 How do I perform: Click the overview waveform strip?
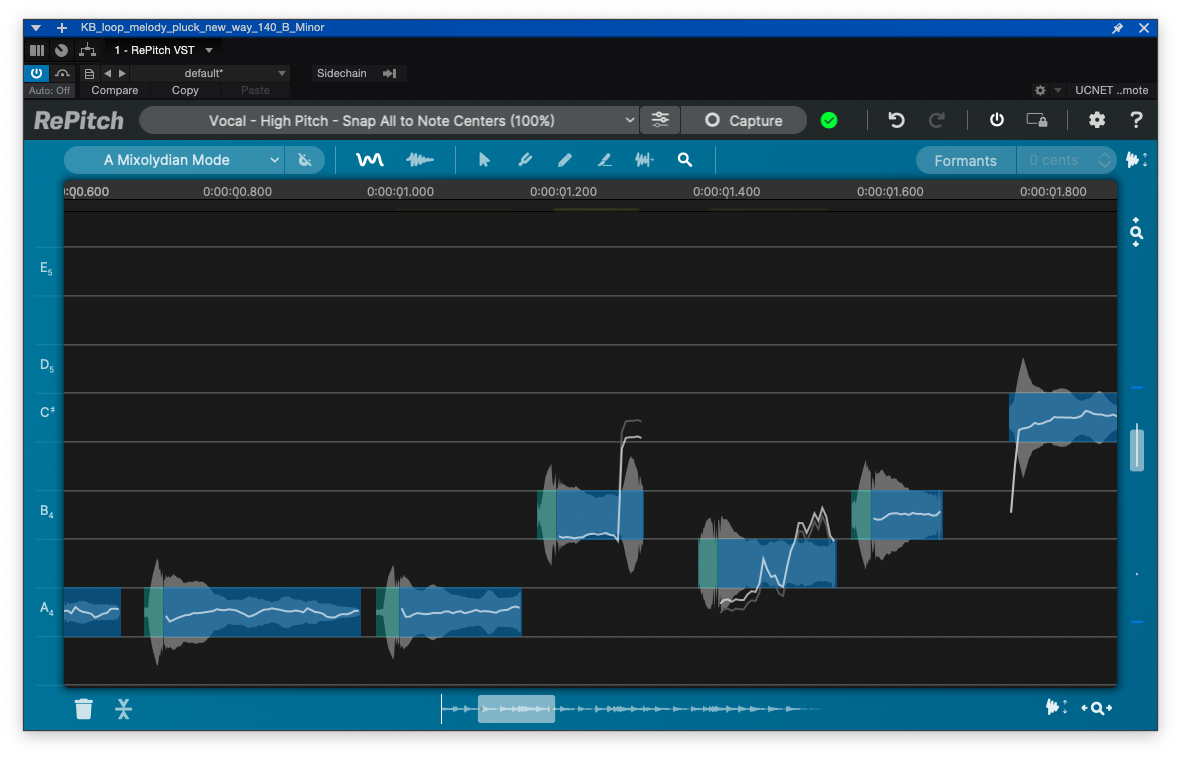[629, 709]
